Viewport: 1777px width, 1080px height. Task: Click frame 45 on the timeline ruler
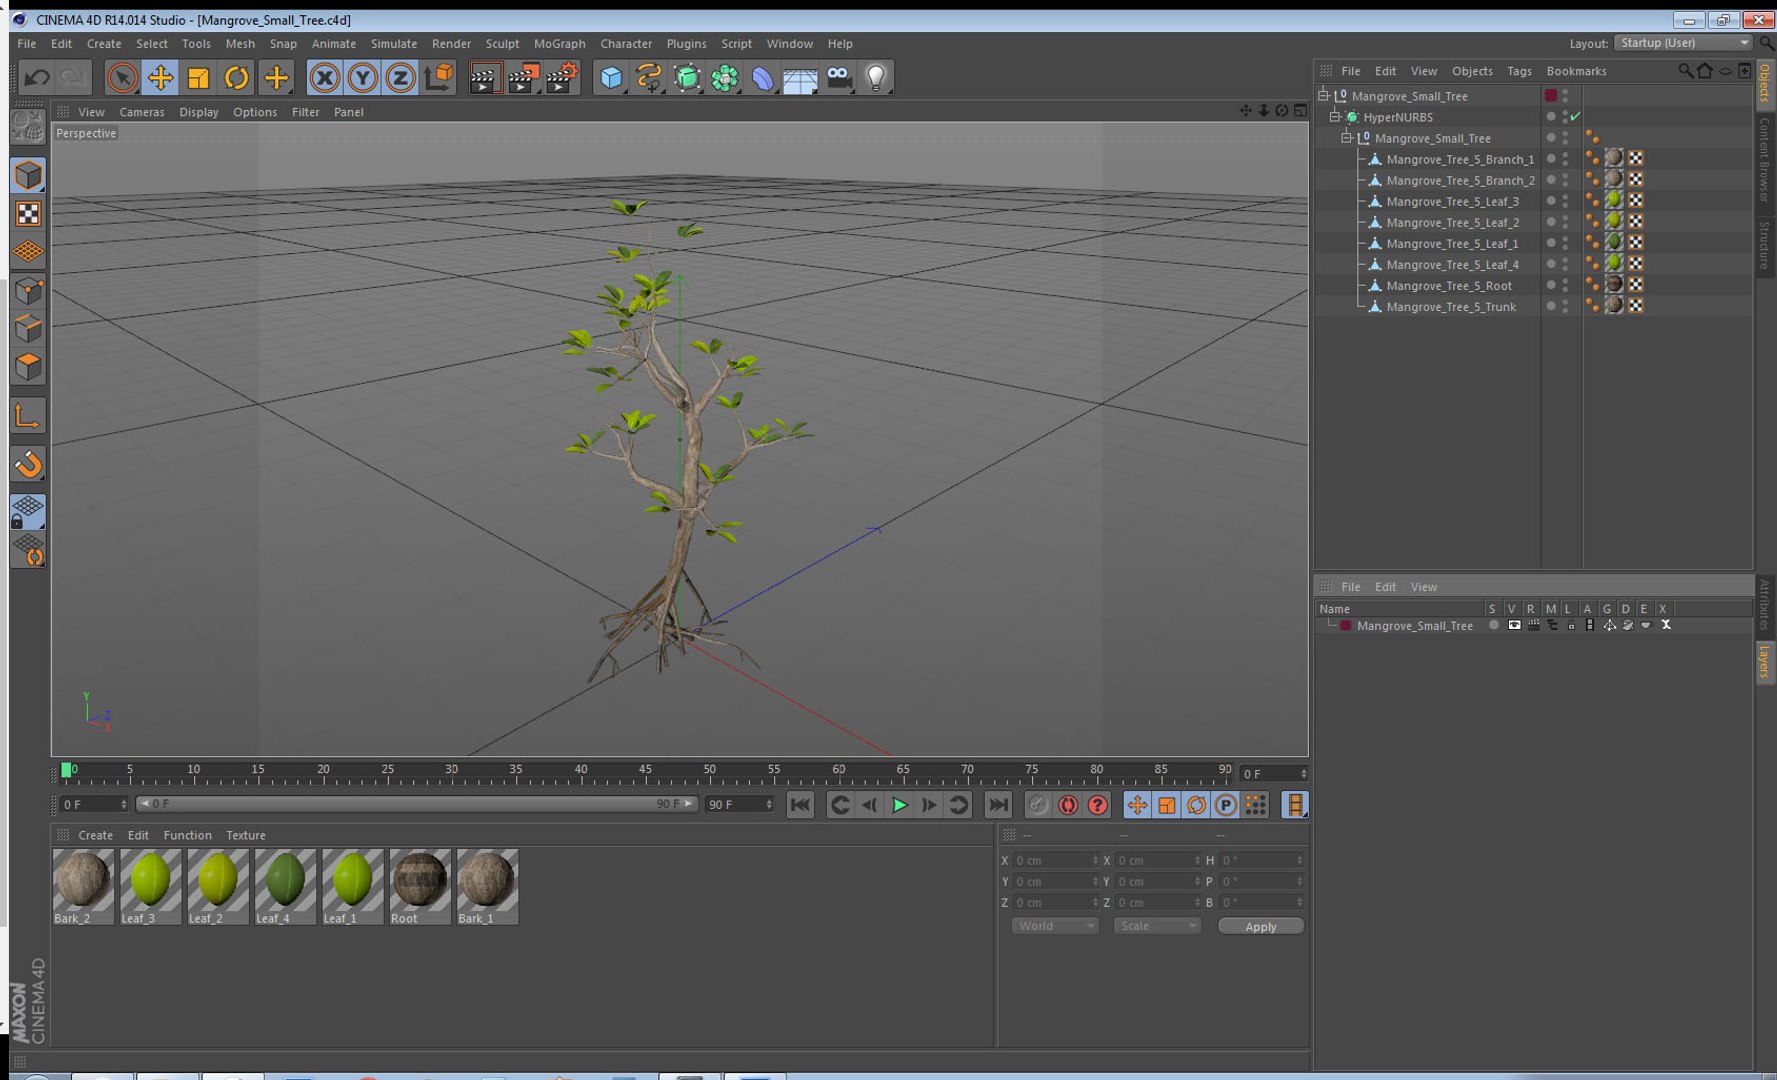pyautogui.click(x=645, y=772)
